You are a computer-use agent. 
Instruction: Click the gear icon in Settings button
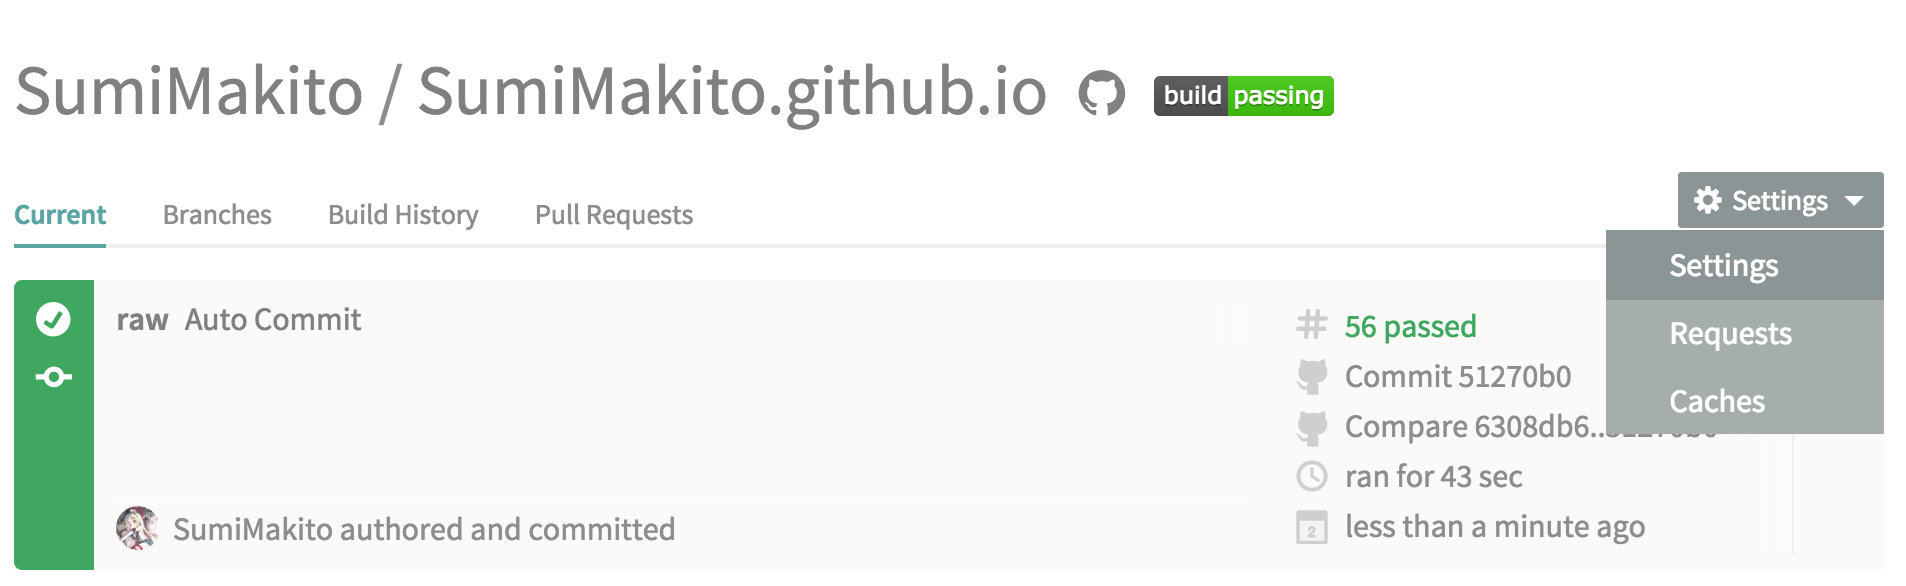(x=1707, y=200)
